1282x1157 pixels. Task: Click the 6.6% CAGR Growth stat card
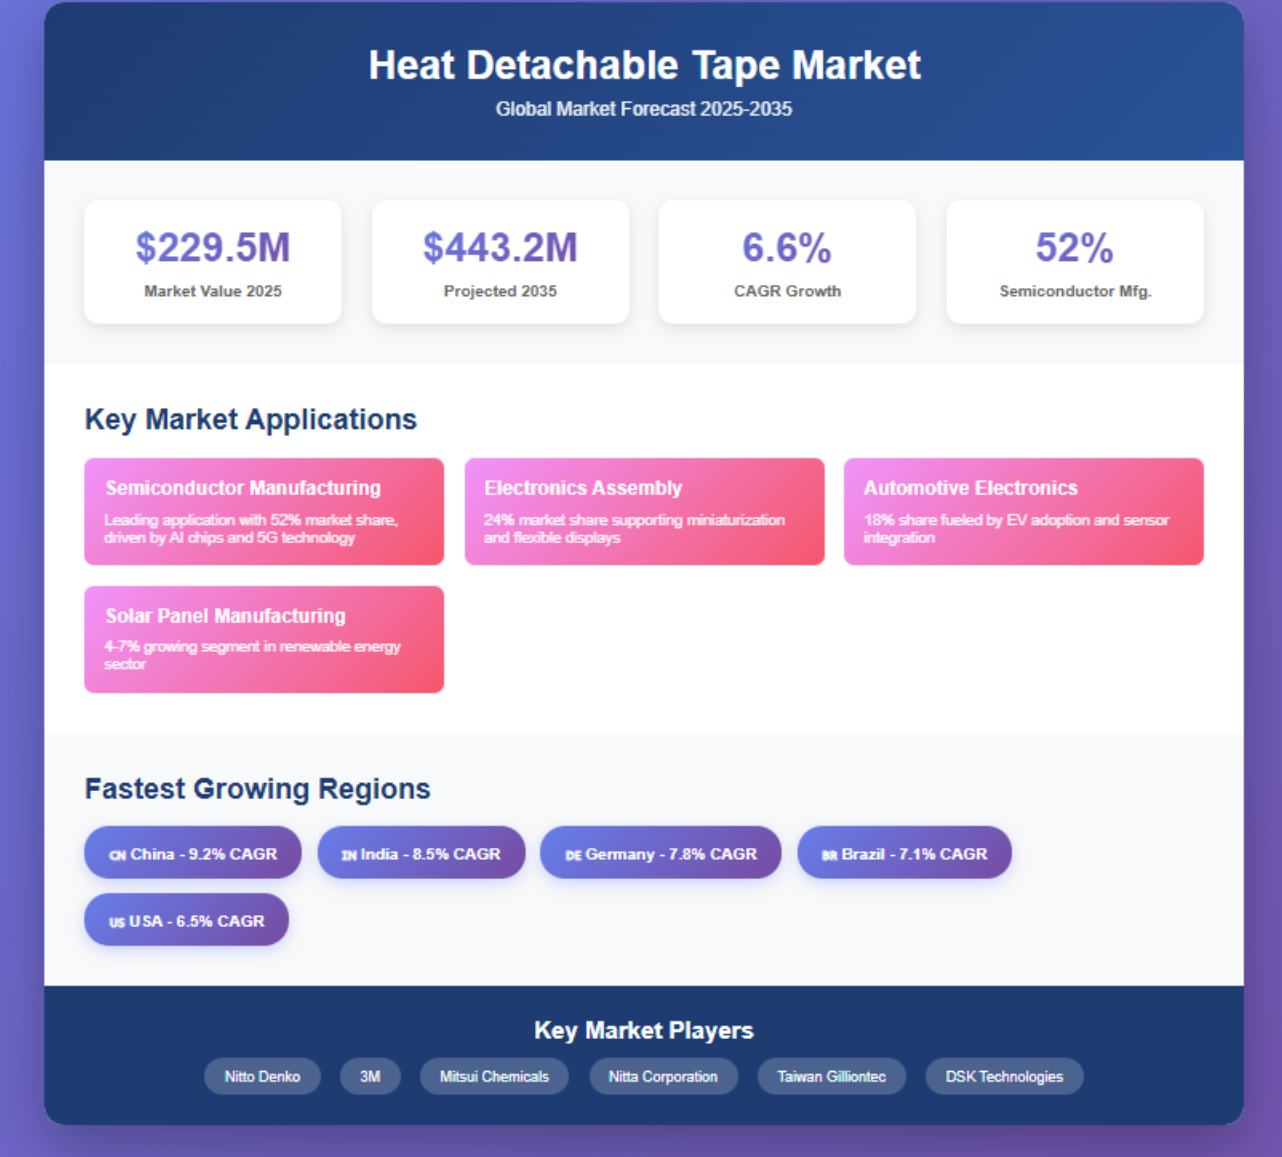point(787,262)
